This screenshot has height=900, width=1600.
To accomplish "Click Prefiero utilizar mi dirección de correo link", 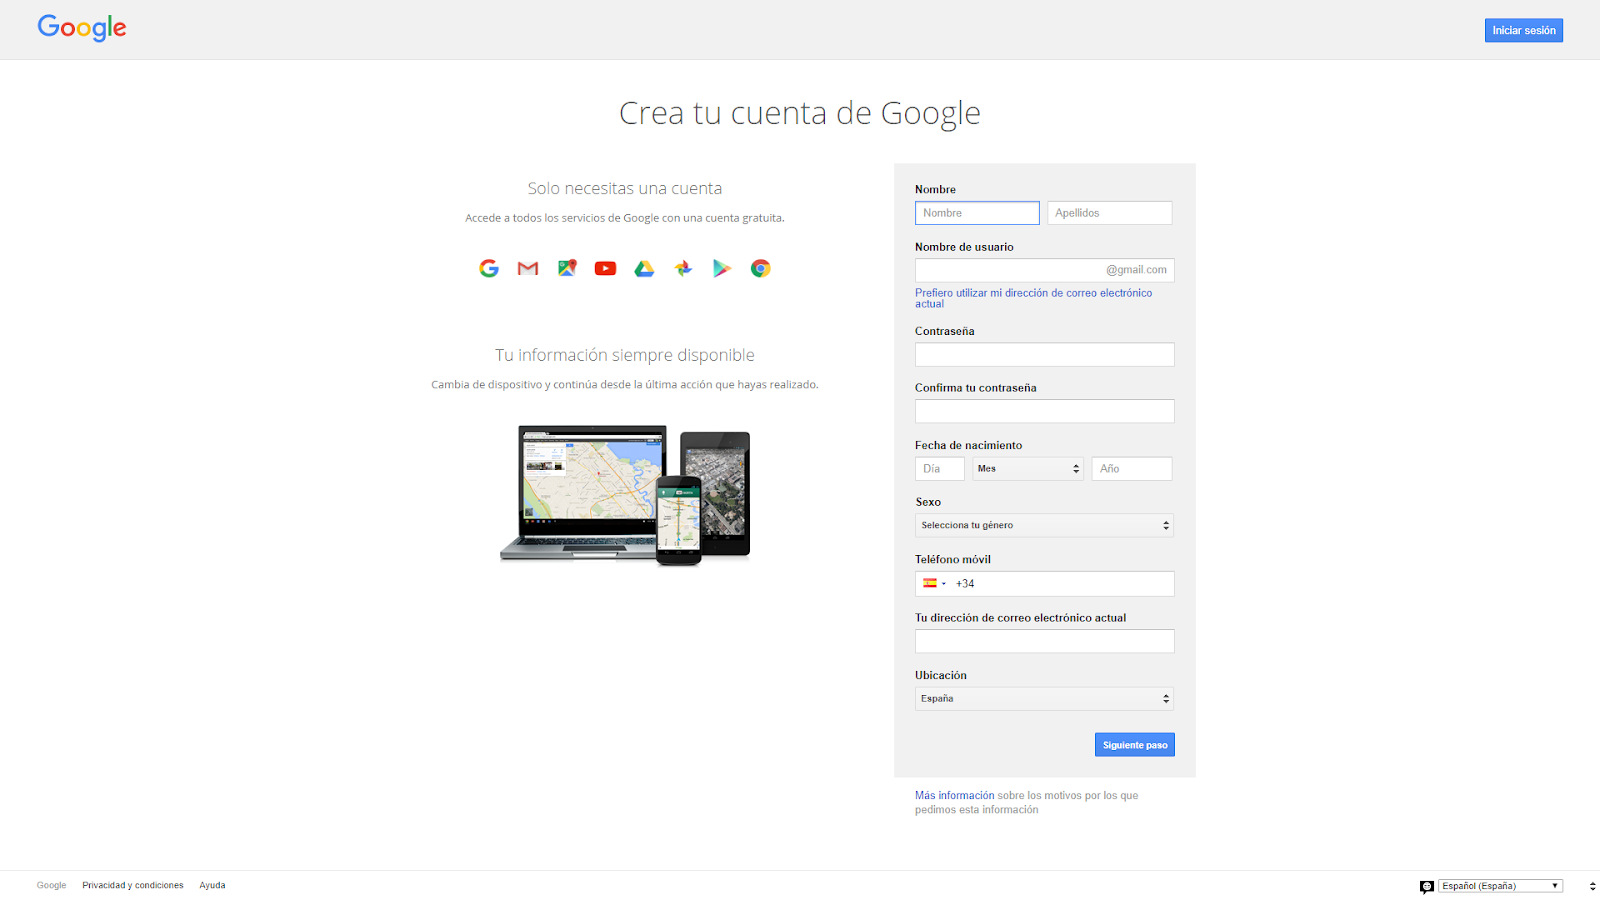I will pyautogui.click(x=1033, y=298).
